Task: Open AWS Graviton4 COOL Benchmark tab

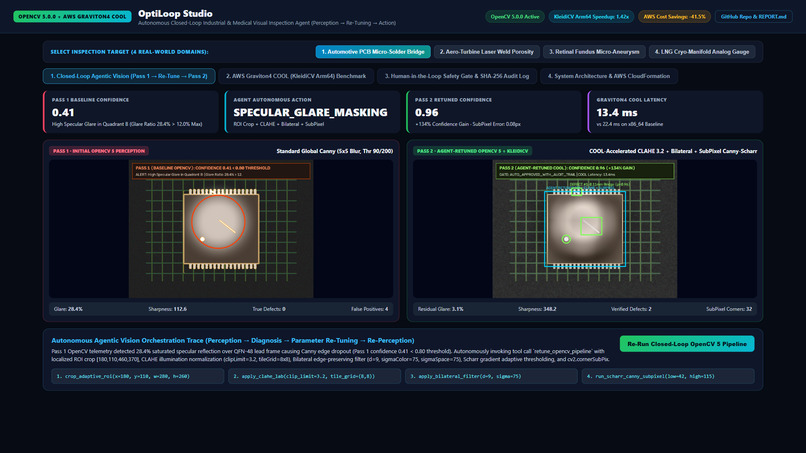Action: tap(296, 76)
